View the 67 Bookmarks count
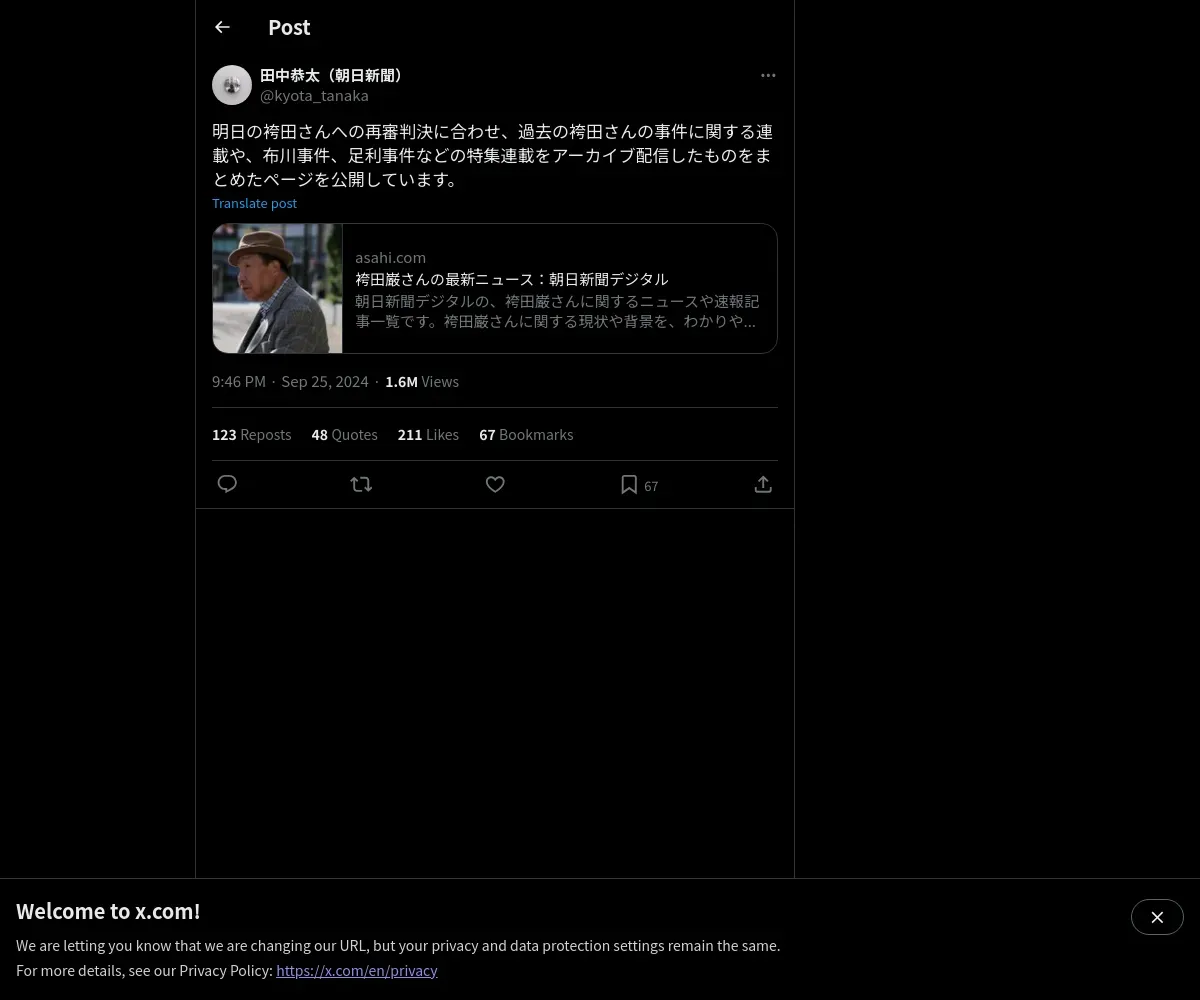 pos(526,434)
